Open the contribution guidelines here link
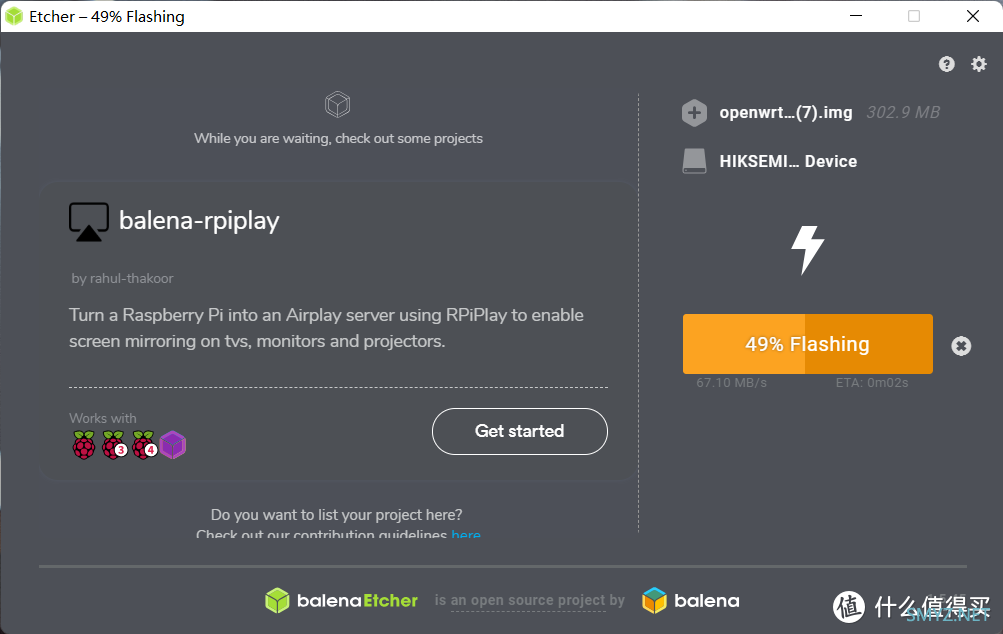The height and width of the screenshot is (634, 1003). [466, 533]
